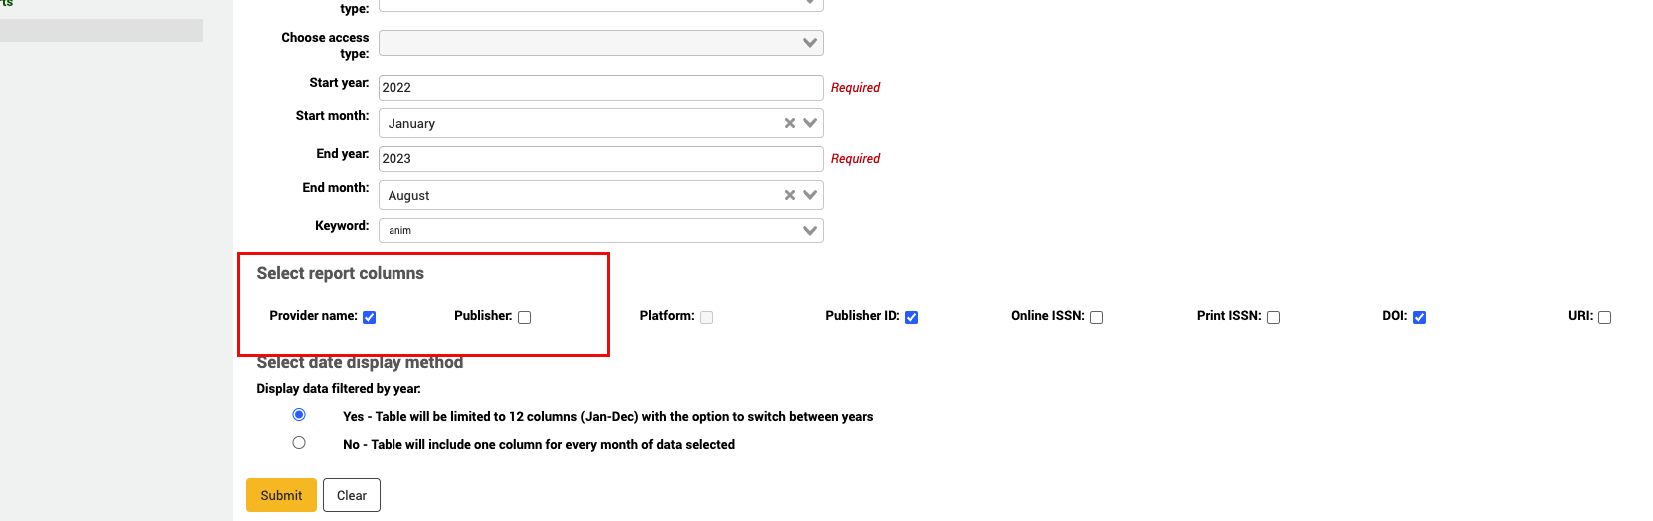Image resolution: width=1653 pixels, height=521 pixels.
Task: Clear the End month selection with X icon
Action: 789,195
